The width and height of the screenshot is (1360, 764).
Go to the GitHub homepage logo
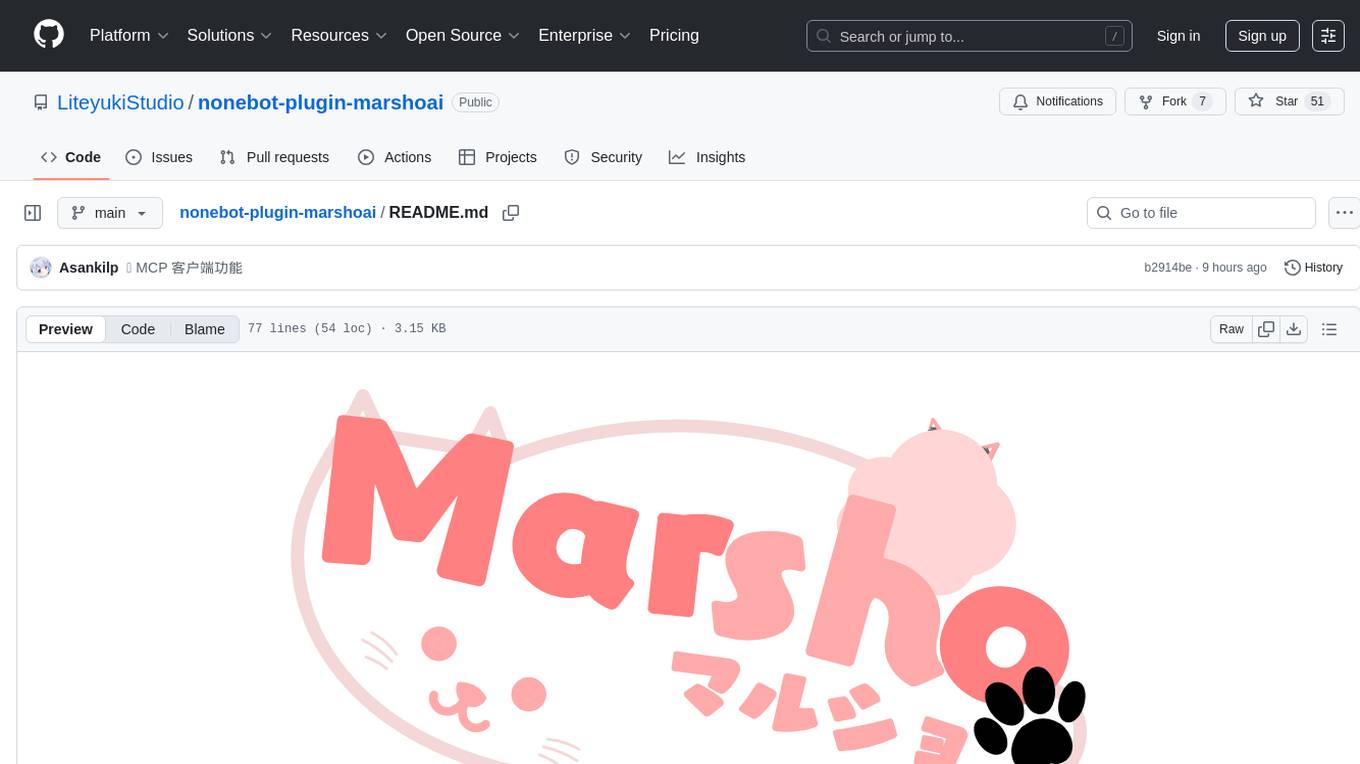point(49,35)
